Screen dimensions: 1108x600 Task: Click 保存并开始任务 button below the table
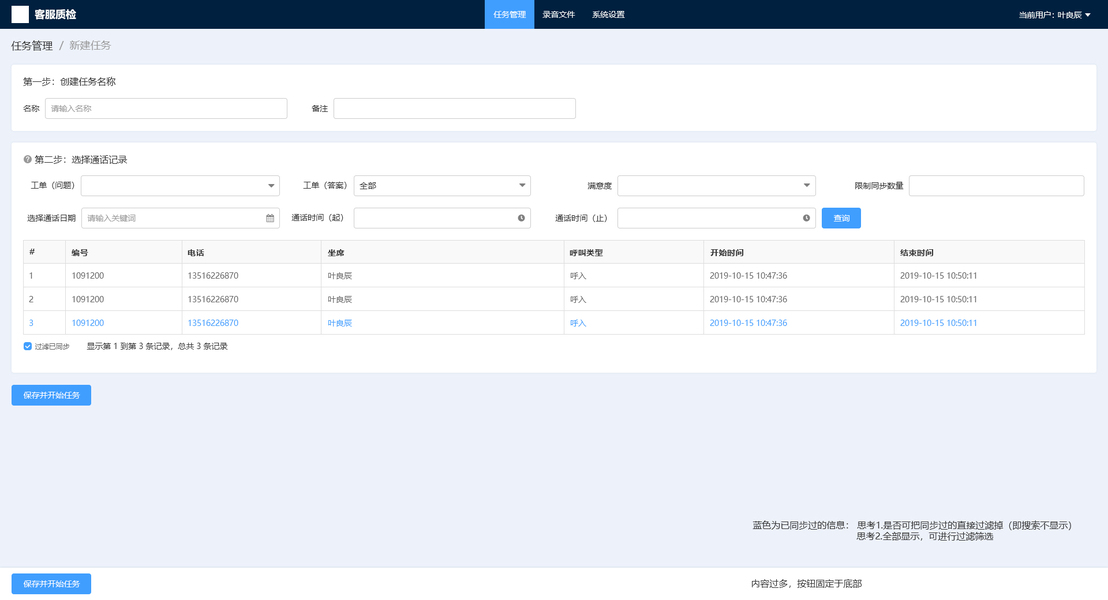pyautogui.click(x=52, y=396)
